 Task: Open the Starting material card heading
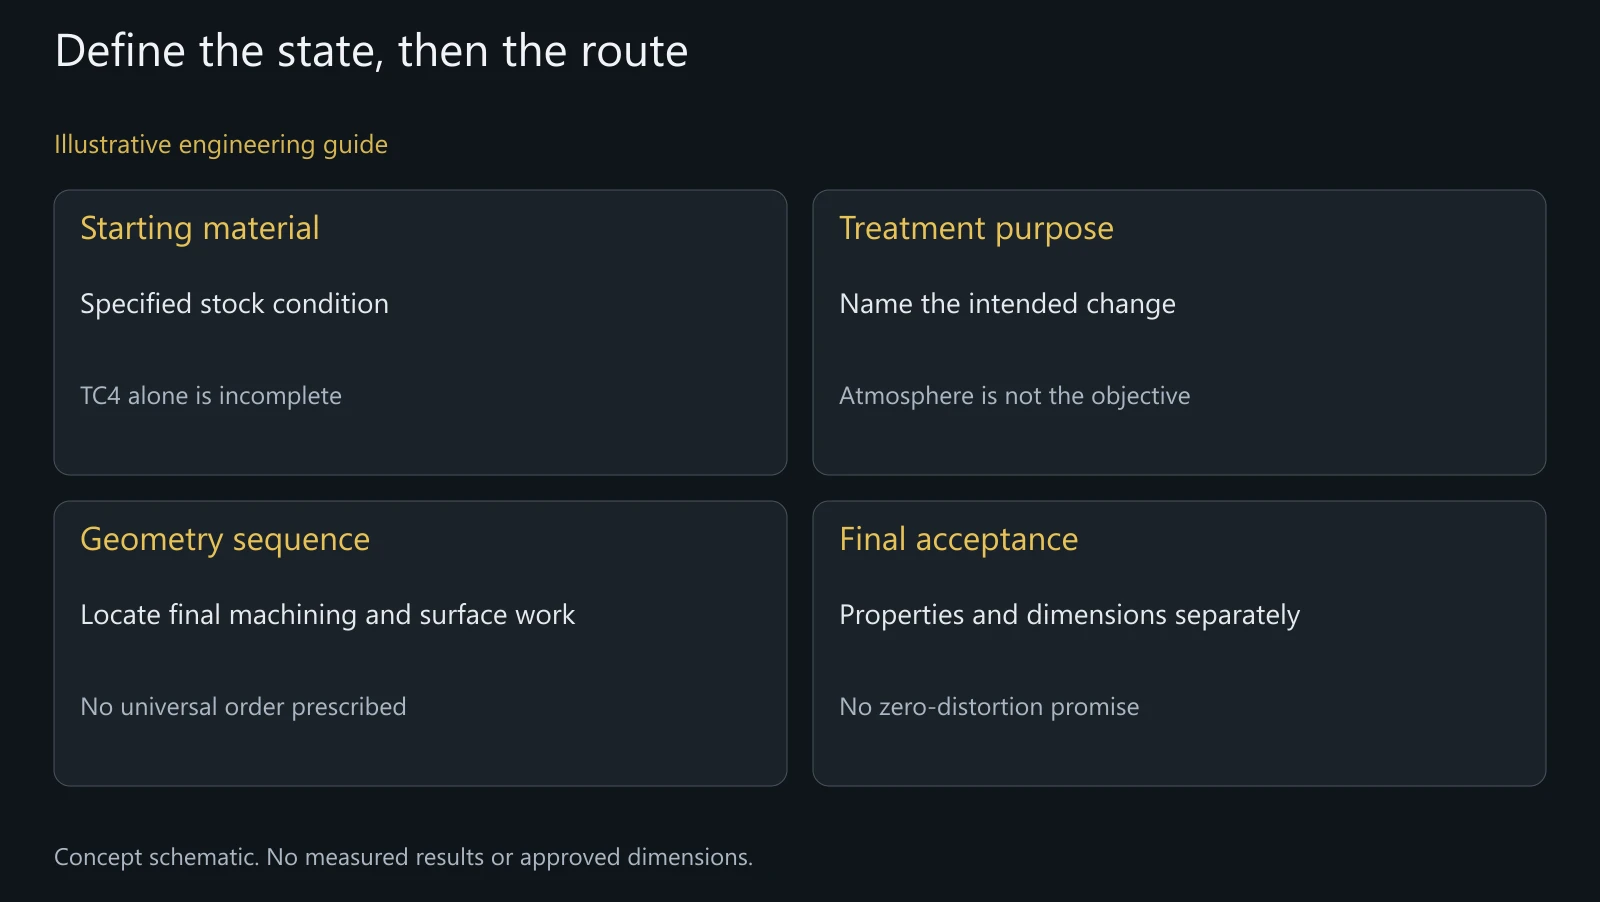coord(200,228)
